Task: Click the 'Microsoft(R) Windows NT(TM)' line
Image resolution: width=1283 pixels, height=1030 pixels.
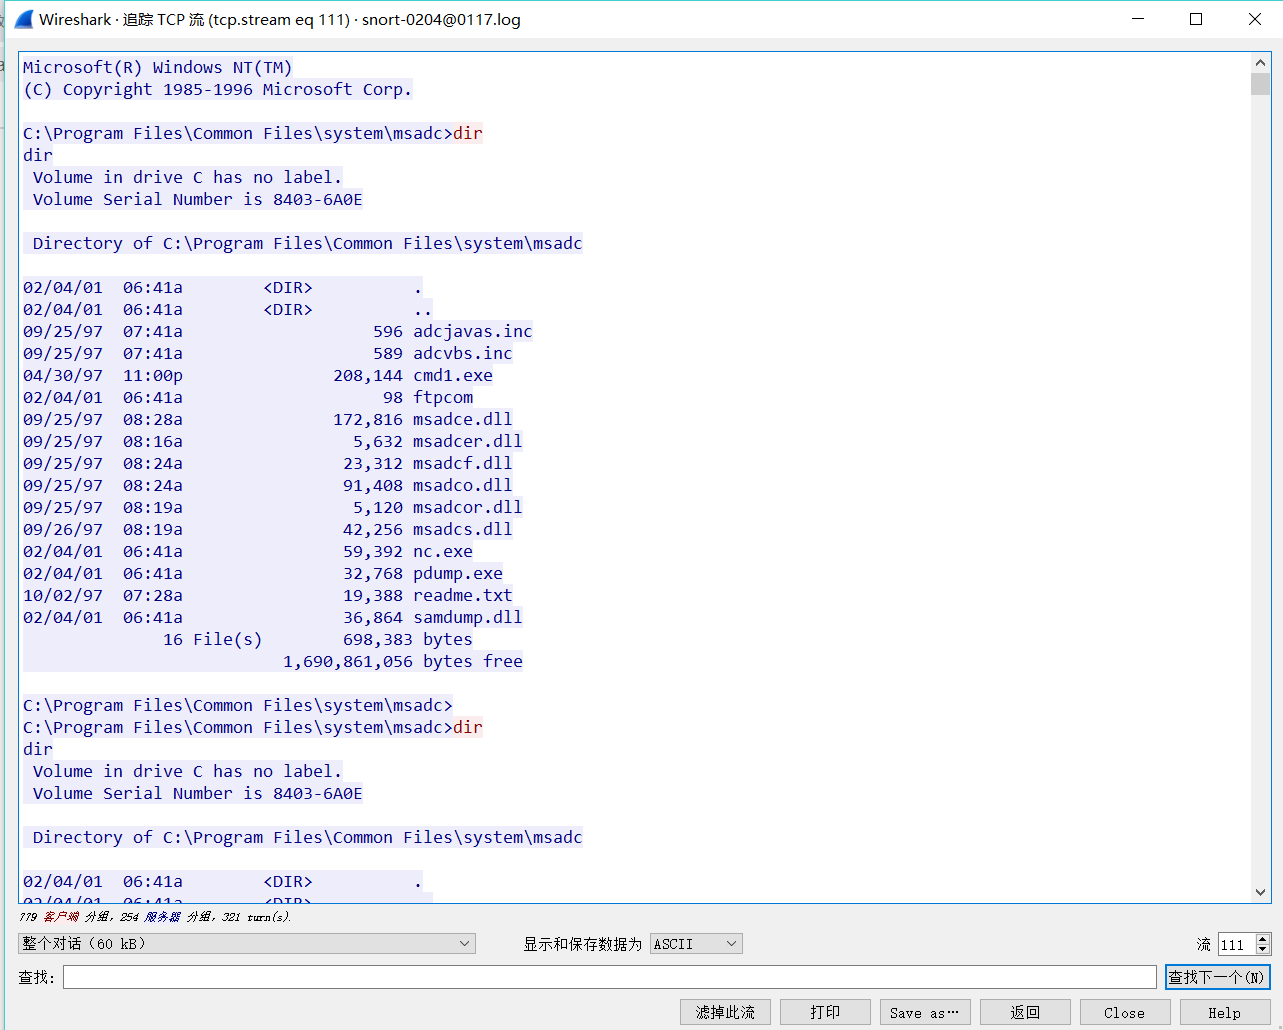Action: point(158,67)
